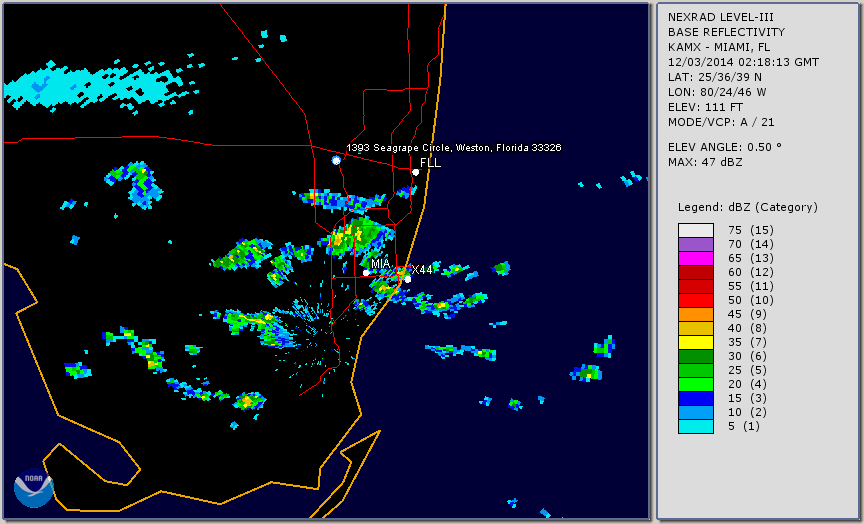Viewport: 864px width, 524px height.
Task: Click the '75 (15)' legend value
Action: tap(750, 230)
